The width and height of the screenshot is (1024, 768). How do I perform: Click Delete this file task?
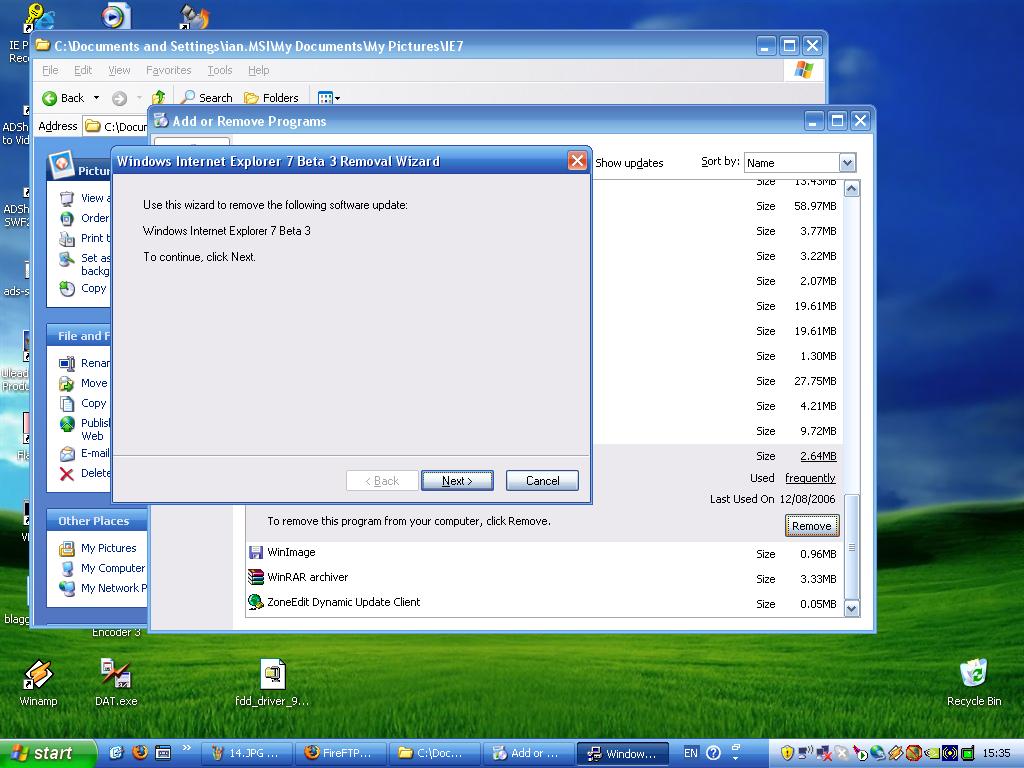85,473
